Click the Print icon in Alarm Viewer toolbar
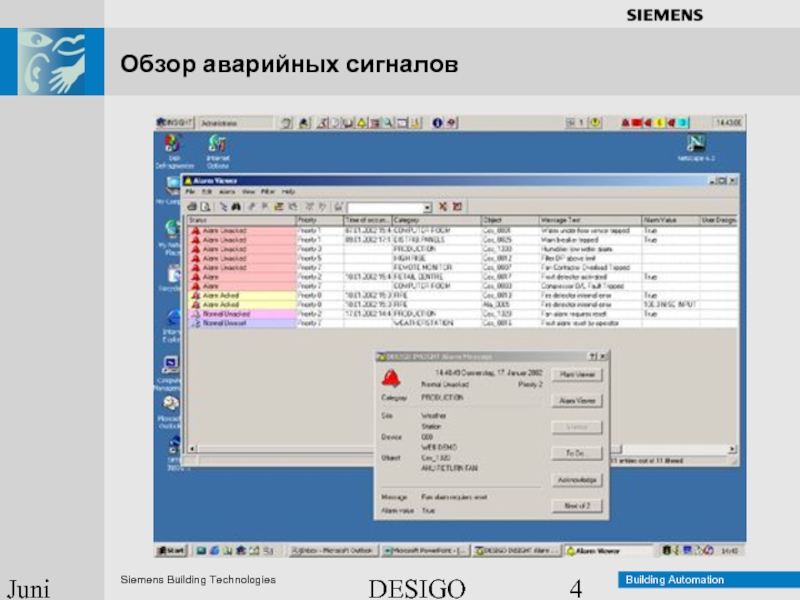Image resolution: width=800 pixels, height=600 pixels. click(192, 207)
